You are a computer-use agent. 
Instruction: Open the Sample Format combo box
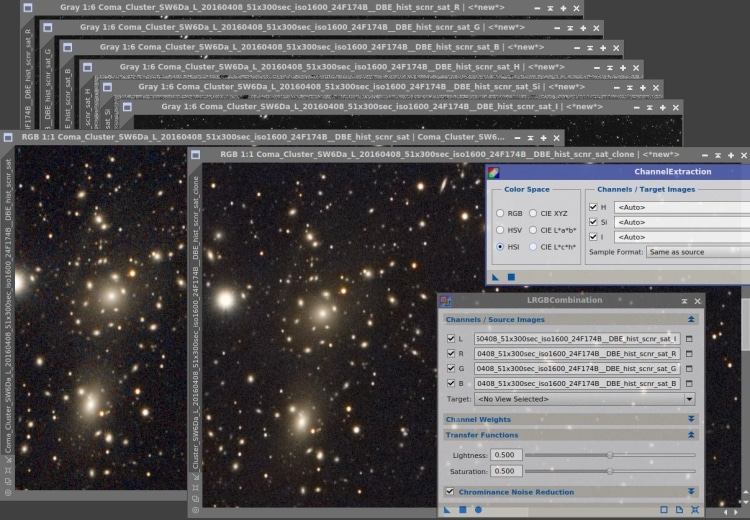[698, 252]
